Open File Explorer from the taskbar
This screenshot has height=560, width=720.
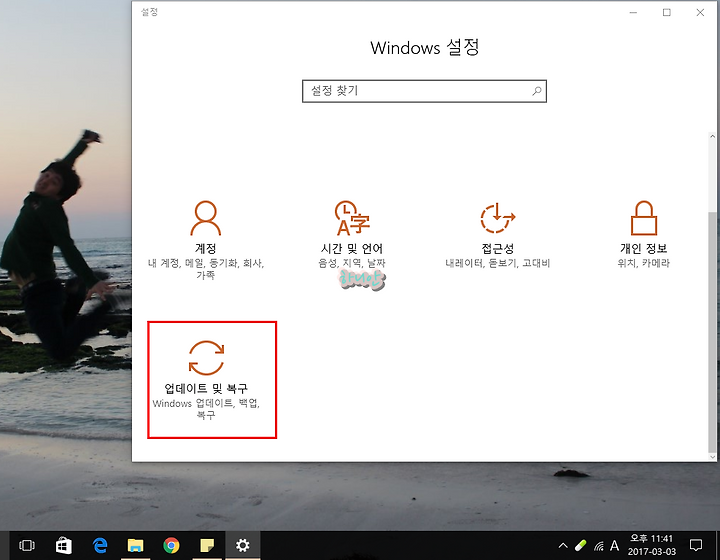pos(135,545)
